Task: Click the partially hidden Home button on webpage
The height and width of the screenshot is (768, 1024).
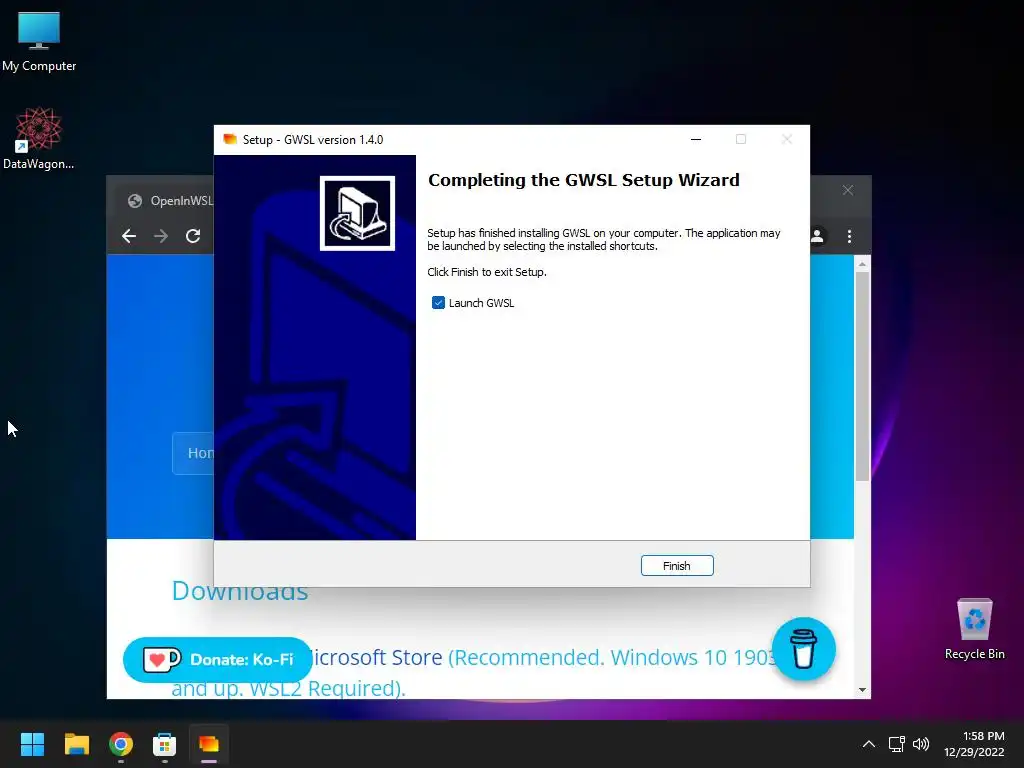Action: click(193, 453)
